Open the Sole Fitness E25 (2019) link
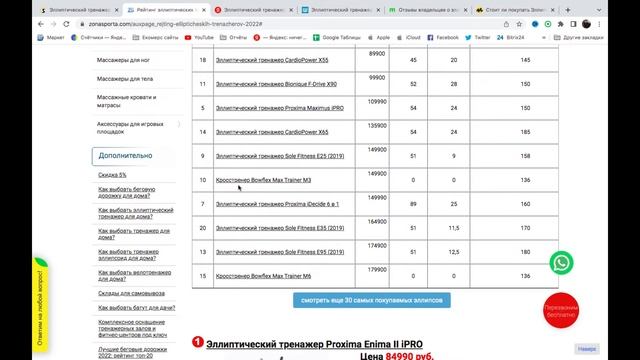Screen dimensions: 640x360 280,156
